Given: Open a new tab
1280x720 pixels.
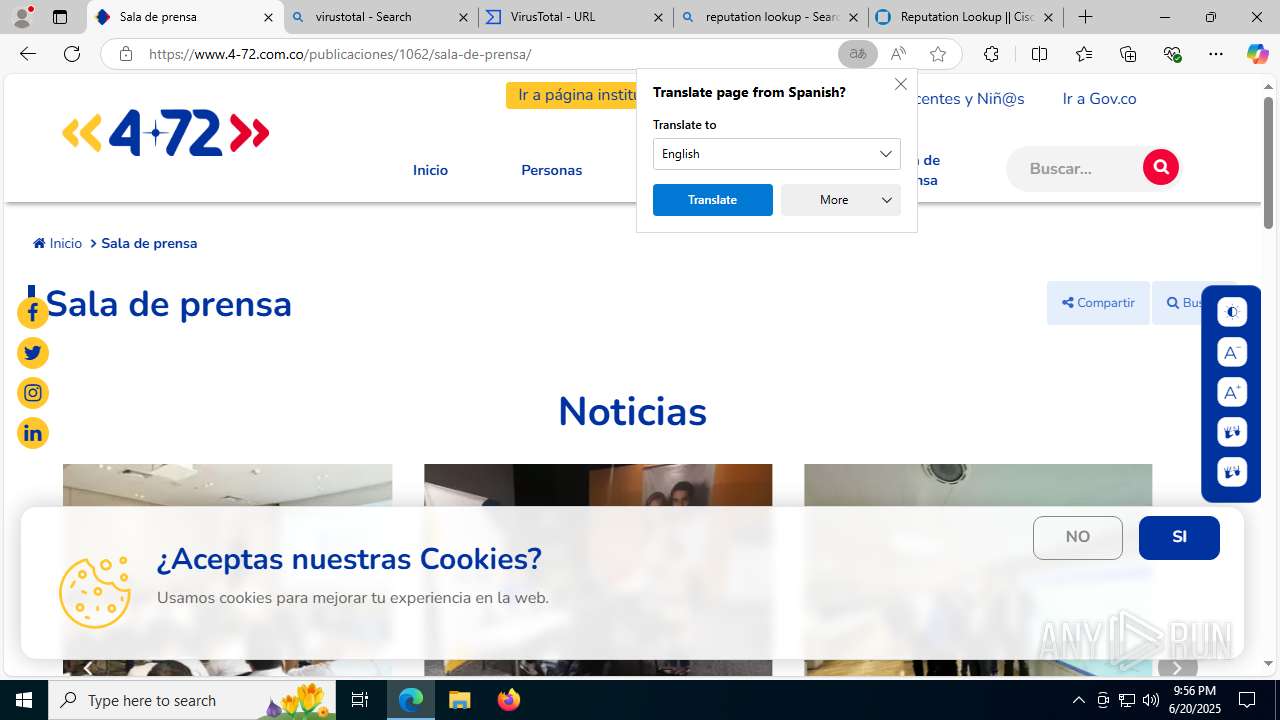Looking at the screenshot, I should point(1086,17).
